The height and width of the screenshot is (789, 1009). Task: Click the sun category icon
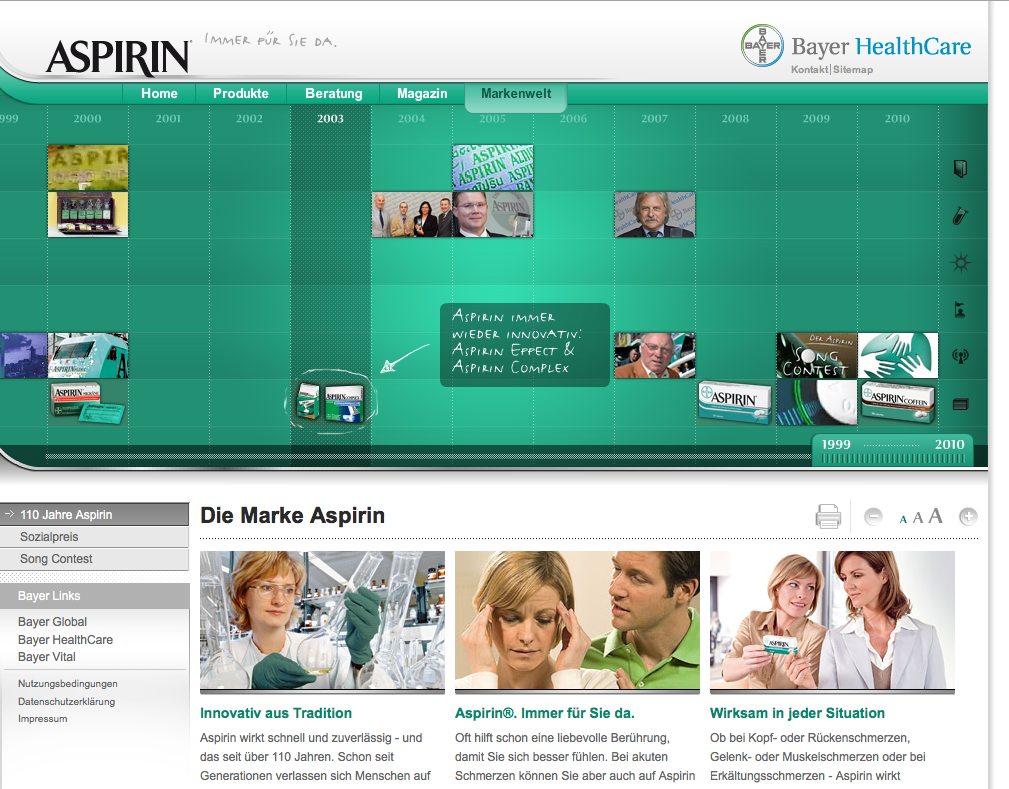961,263
